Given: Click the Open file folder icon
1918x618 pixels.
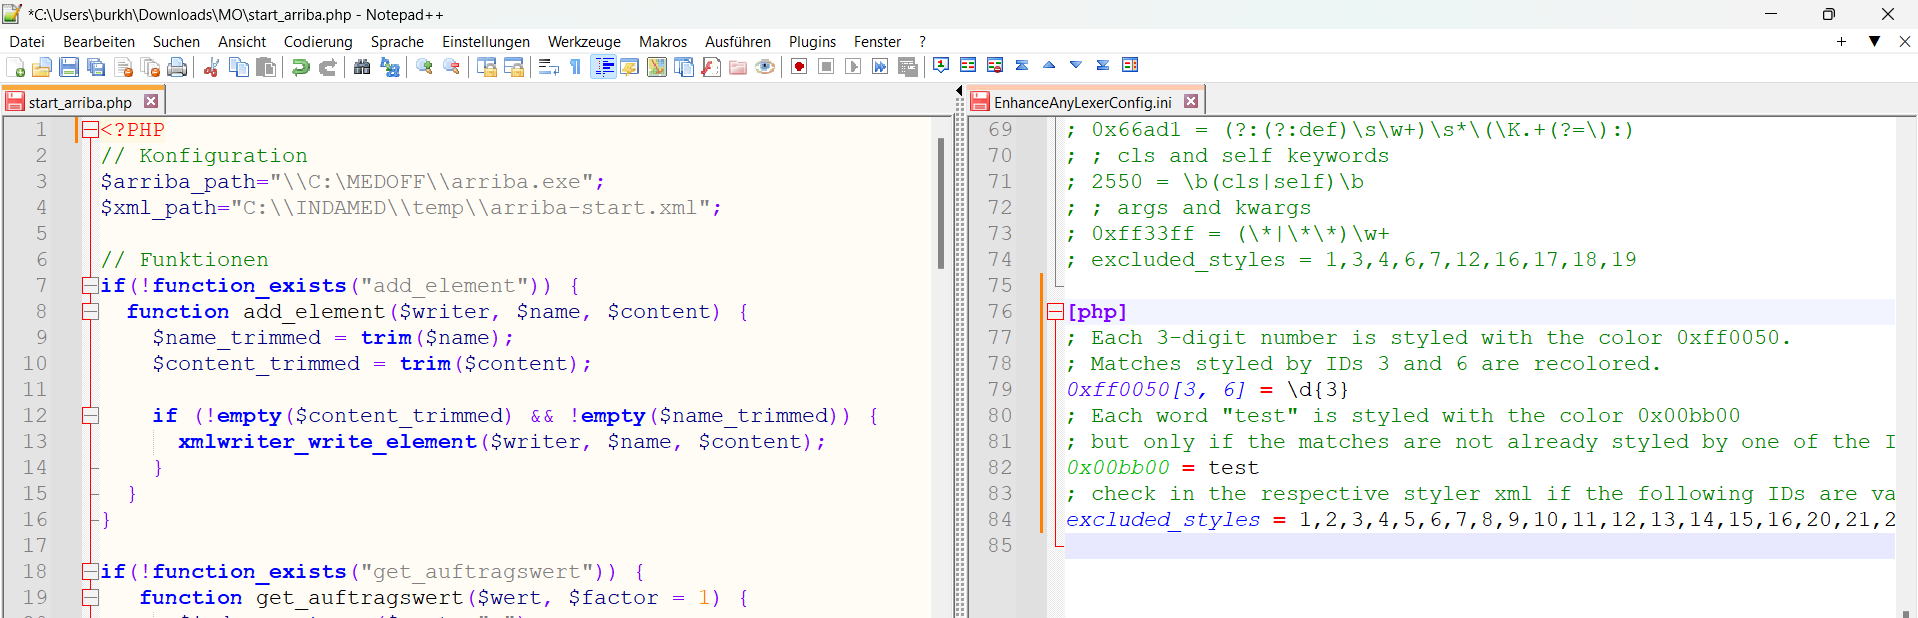Looking at the screenshot, I should 42,67.
